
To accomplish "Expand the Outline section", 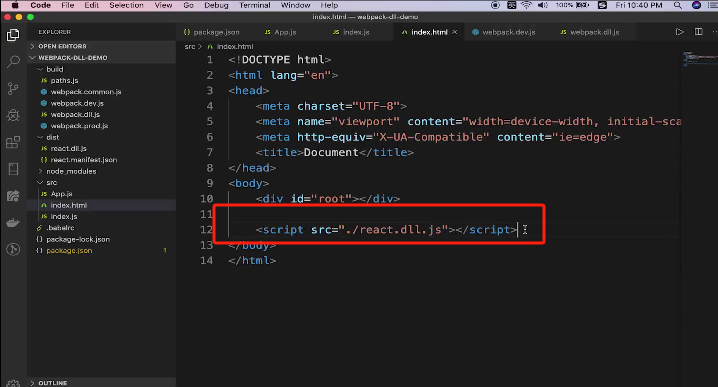I will coord(102,382).
